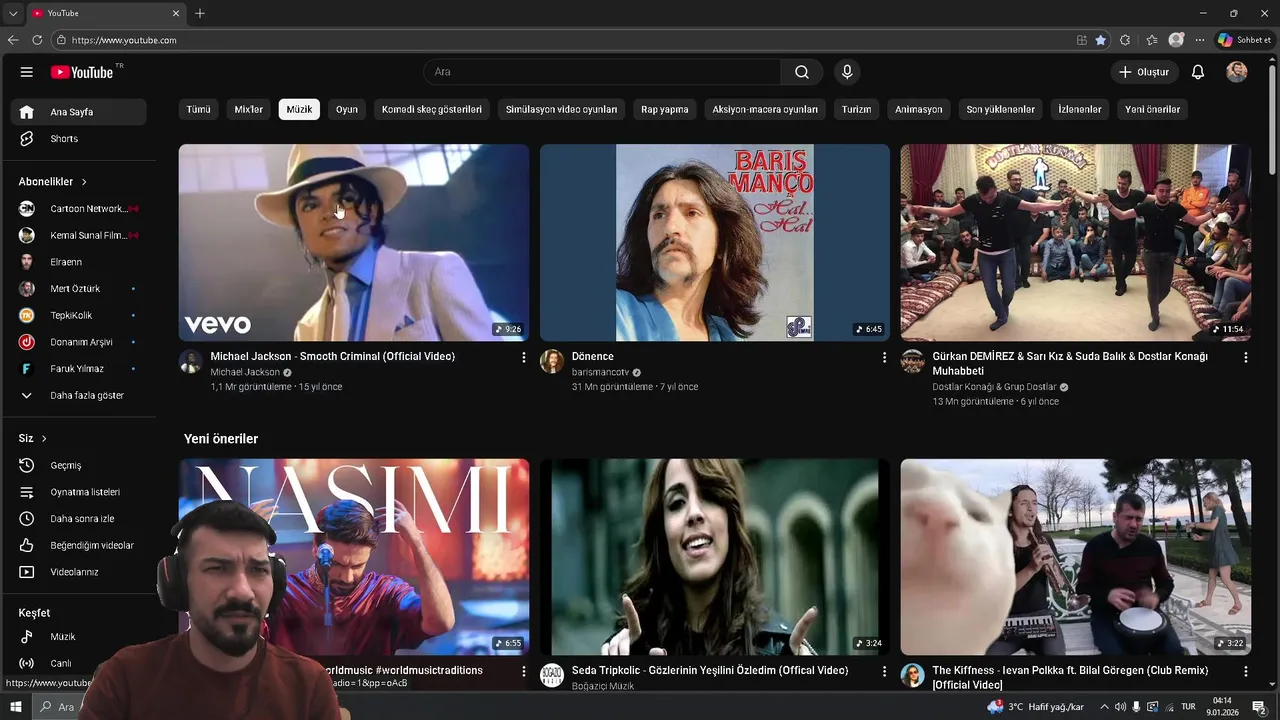
Task: Open Oynatma listeleri playlists
Action: [78, 492]
